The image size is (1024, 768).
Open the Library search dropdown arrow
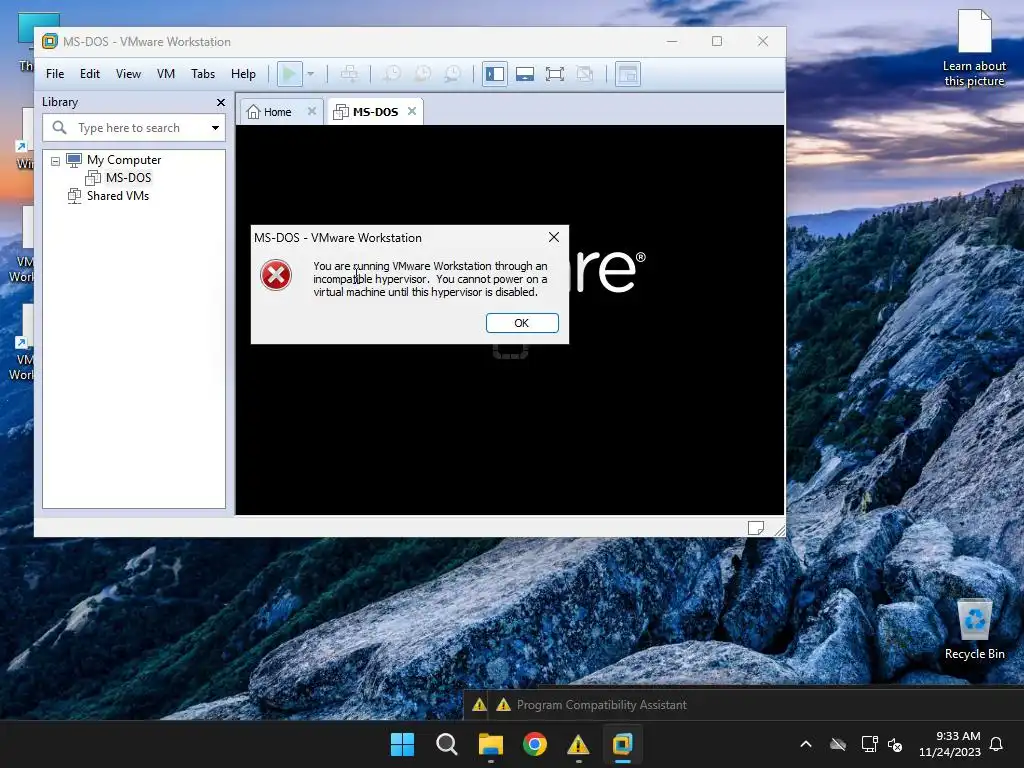(x=216, y=128)
